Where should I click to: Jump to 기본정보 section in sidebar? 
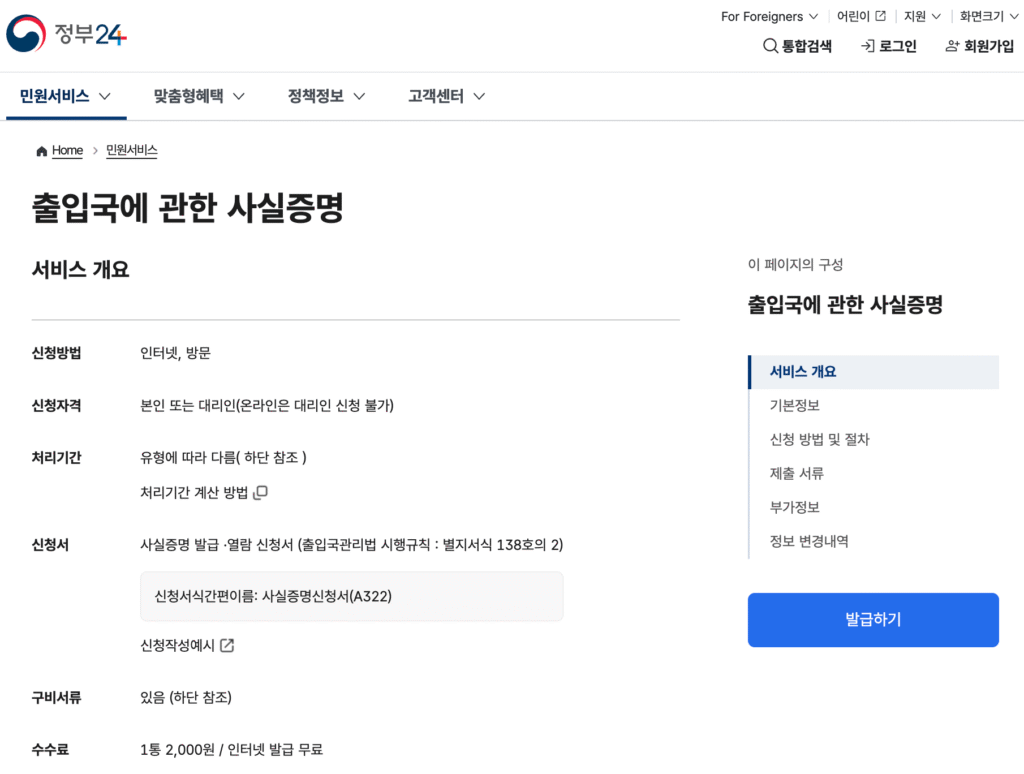coord(795,405)
